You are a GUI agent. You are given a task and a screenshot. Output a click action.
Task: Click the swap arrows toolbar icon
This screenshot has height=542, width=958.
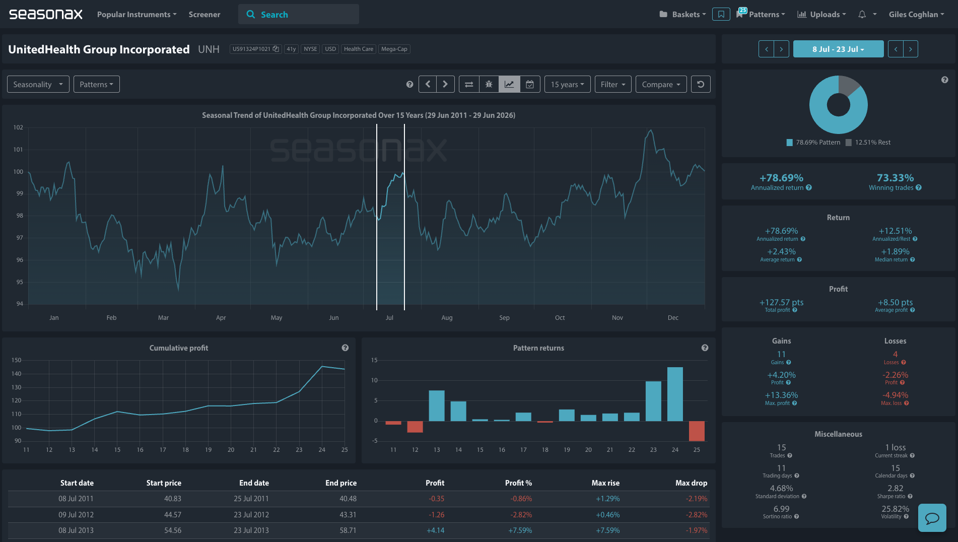[x=469, y=84]
